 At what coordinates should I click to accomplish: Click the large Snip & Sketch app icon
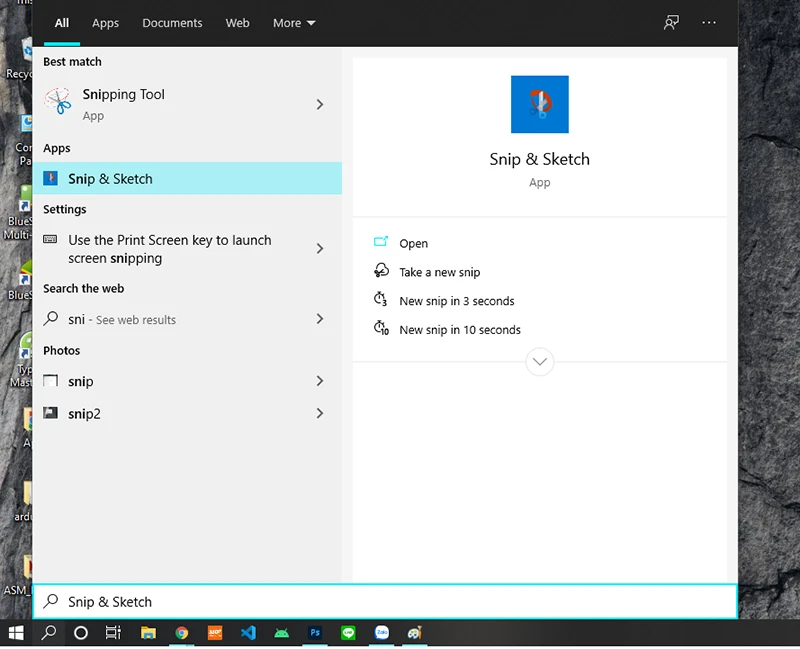pos(539,104)
